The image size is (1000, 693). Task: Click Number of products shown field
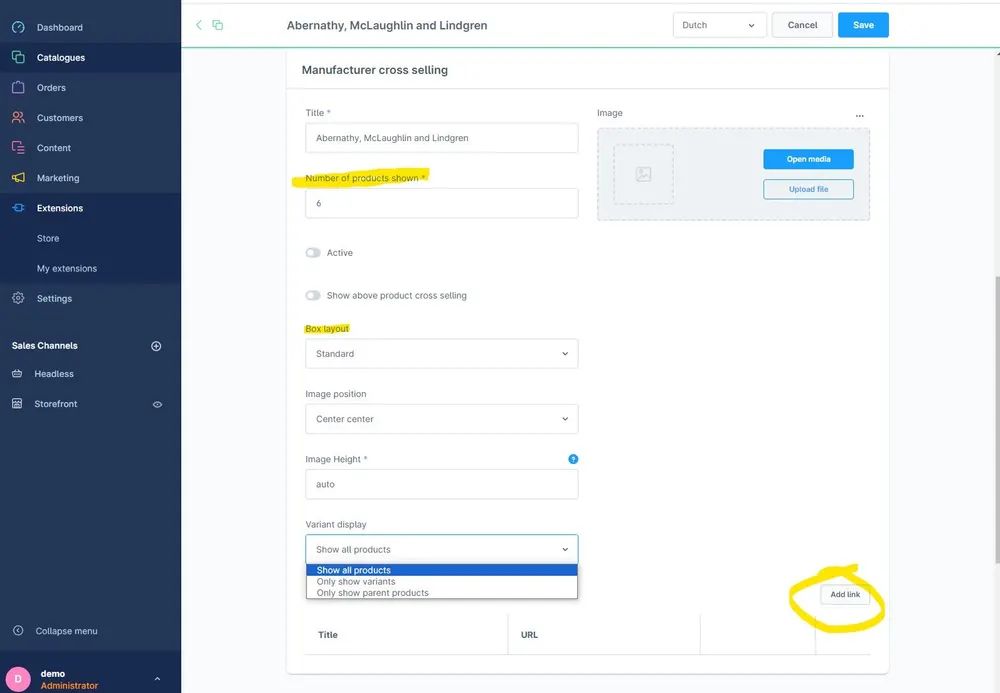(441, 203)
